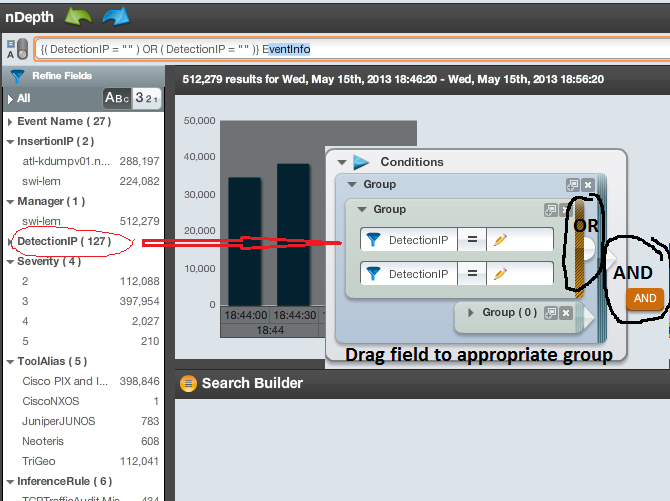670x501 pixels.
Task: Expand the Event Name ( 27 ) field
Action: (x=10, y=122)
